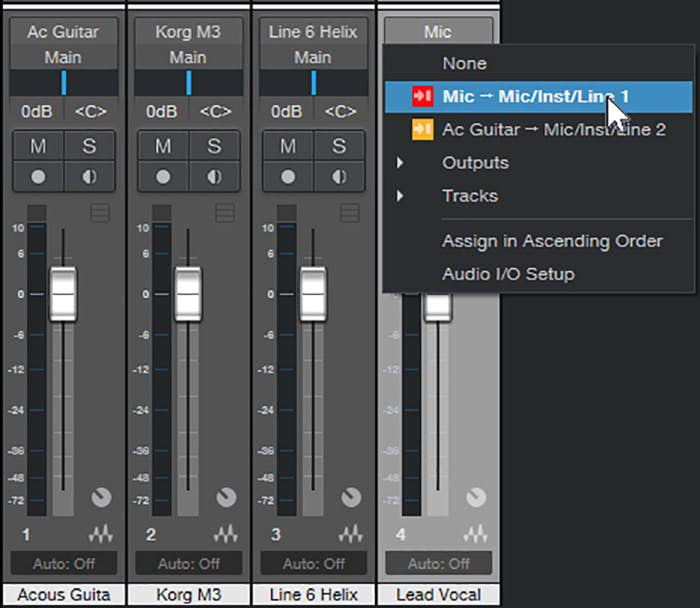Expand the Tracks submenu
Viewport: 700px width, 608px height.
(x=469, y=195)
